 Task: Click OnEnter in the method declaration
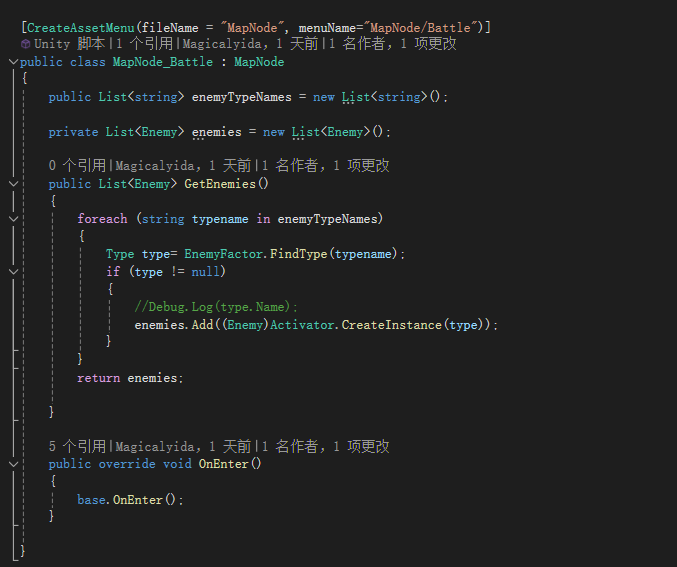click(224, 464)
